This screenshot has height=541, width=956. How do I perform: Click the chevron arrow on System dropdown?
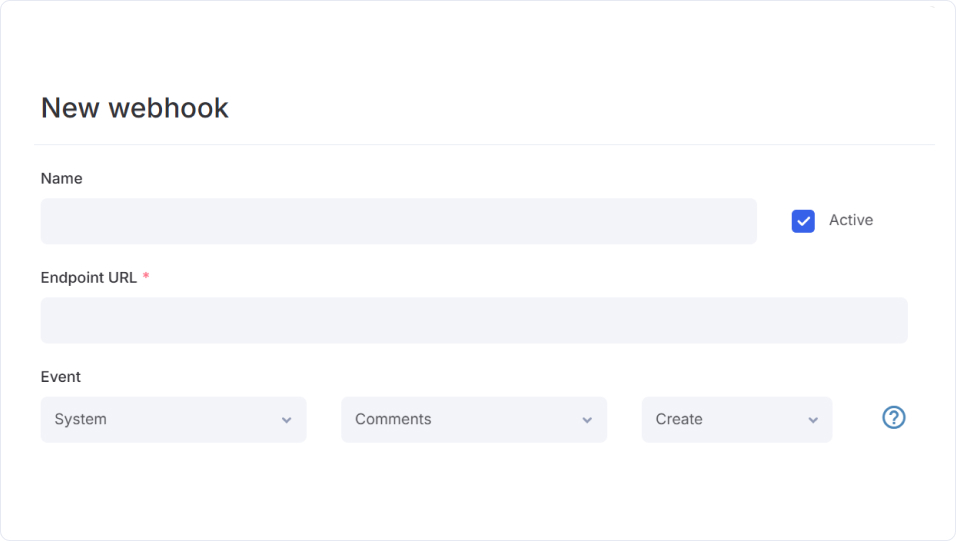pyautogui.click(x=287, y=420)
